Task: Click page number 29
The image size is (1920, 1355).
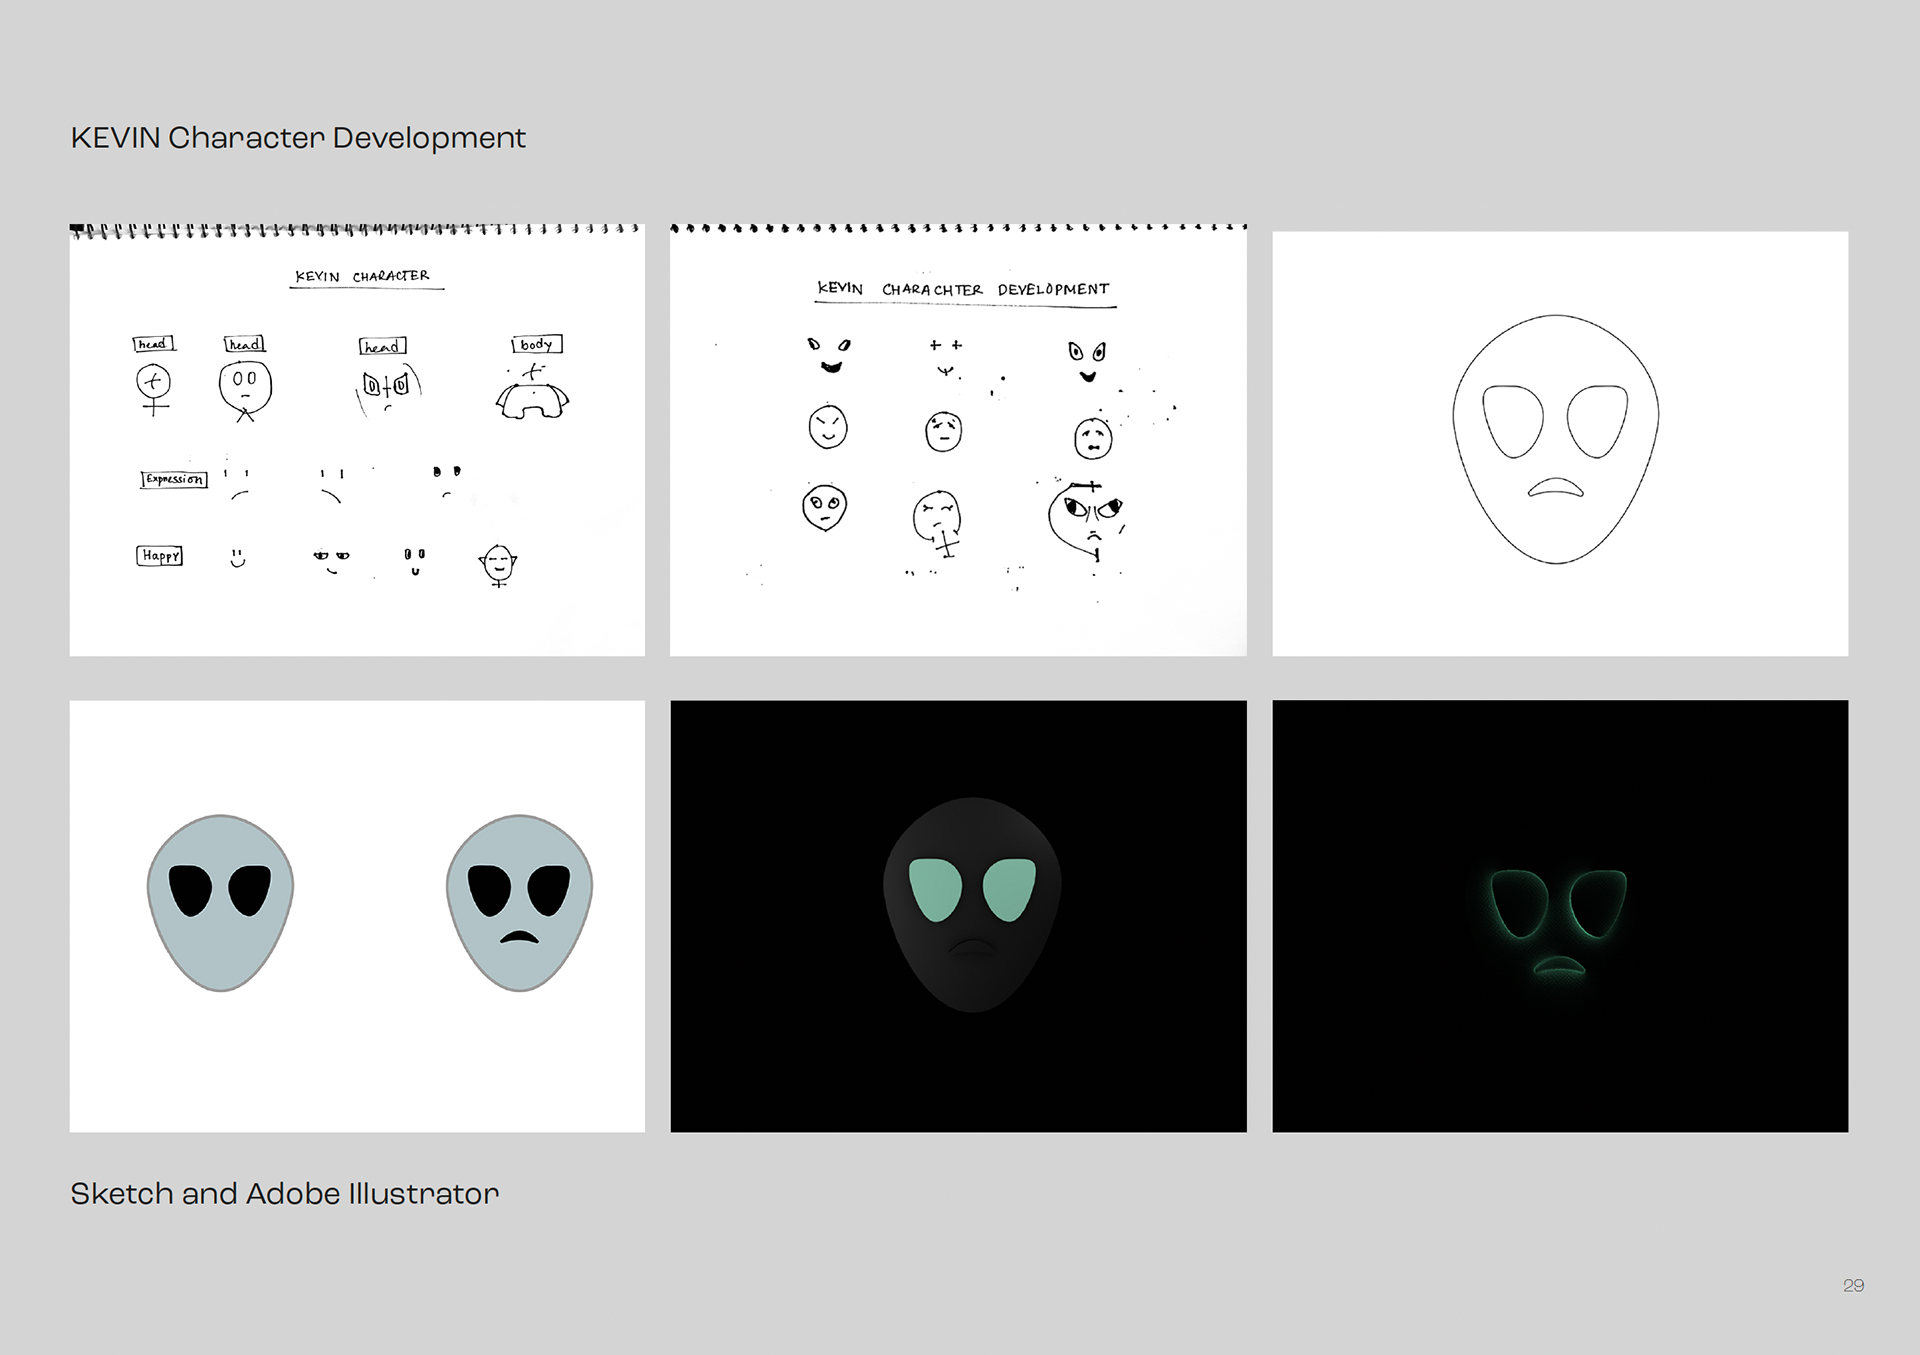Action: pyautogui.click(x=1853, y=1285)
